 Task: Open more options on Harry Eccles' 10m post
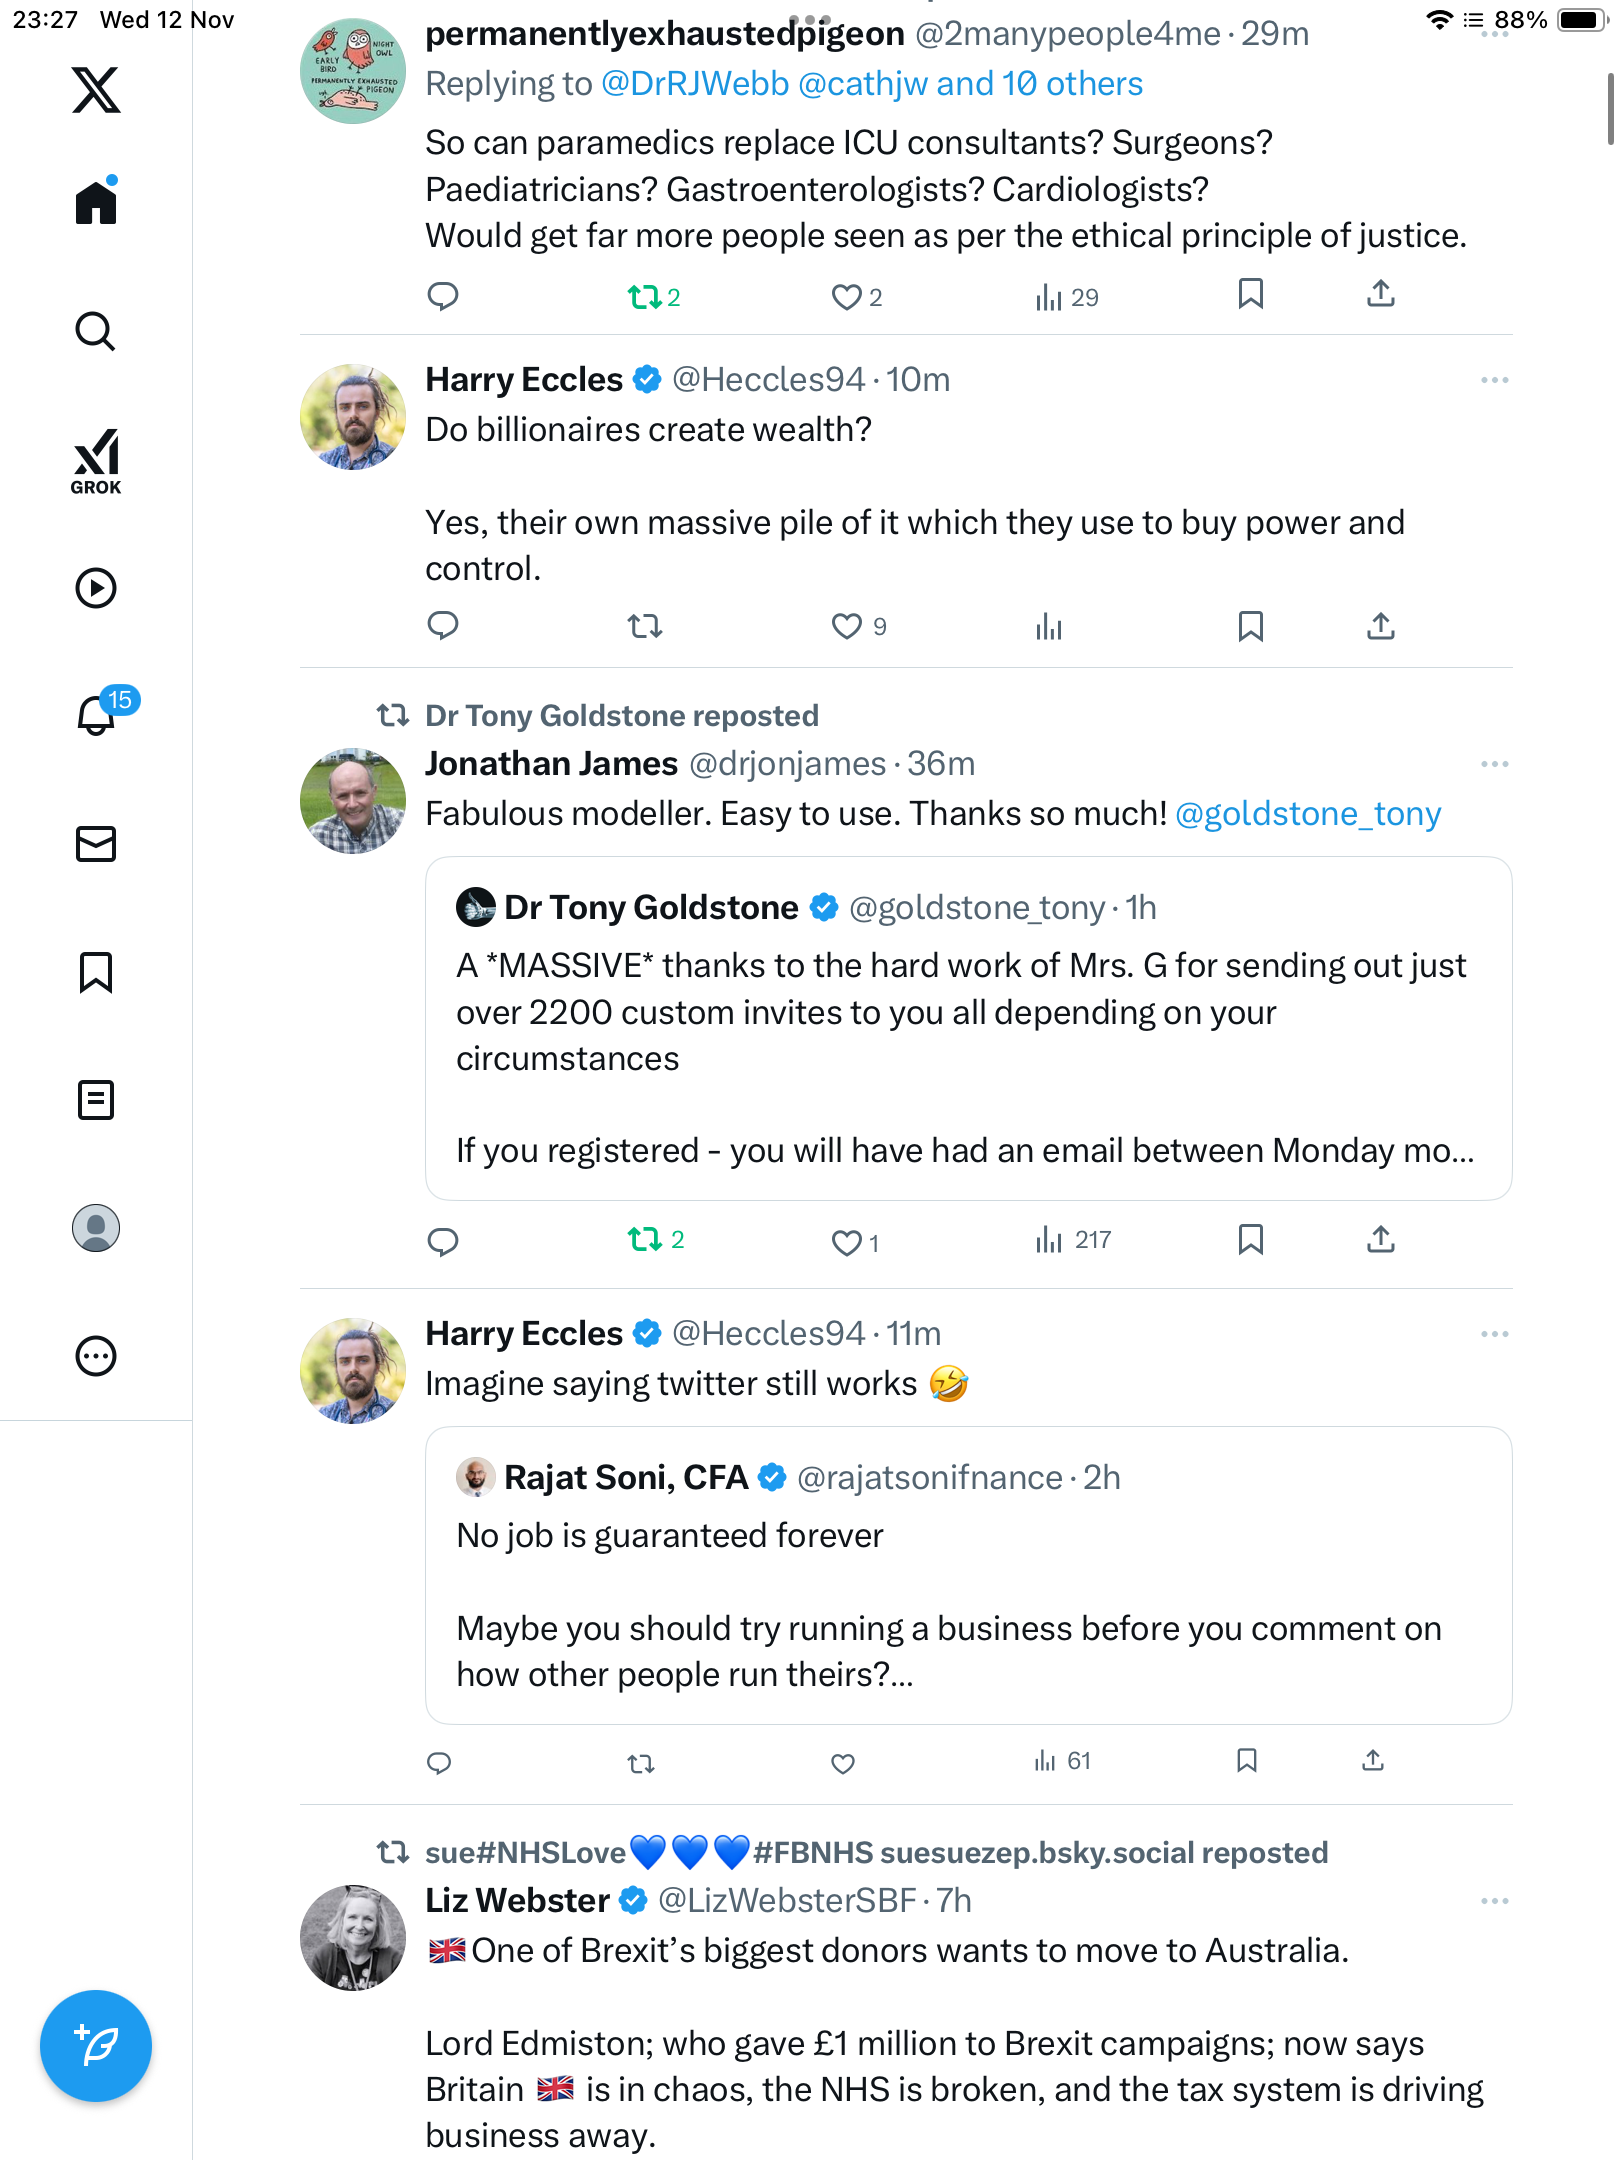[1494, 380]
